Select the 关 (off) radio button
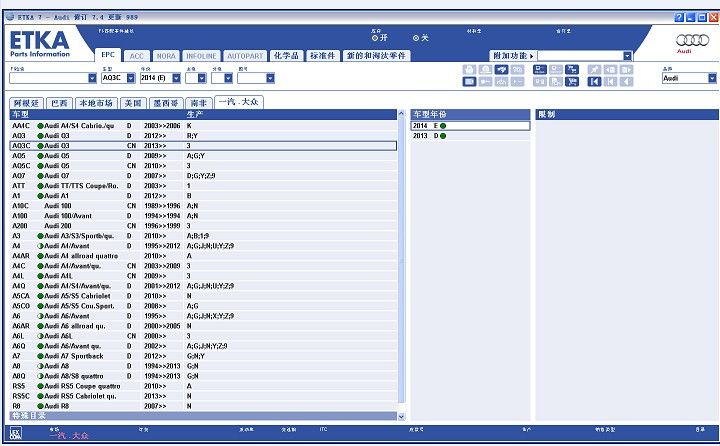 tap(416, 38)
